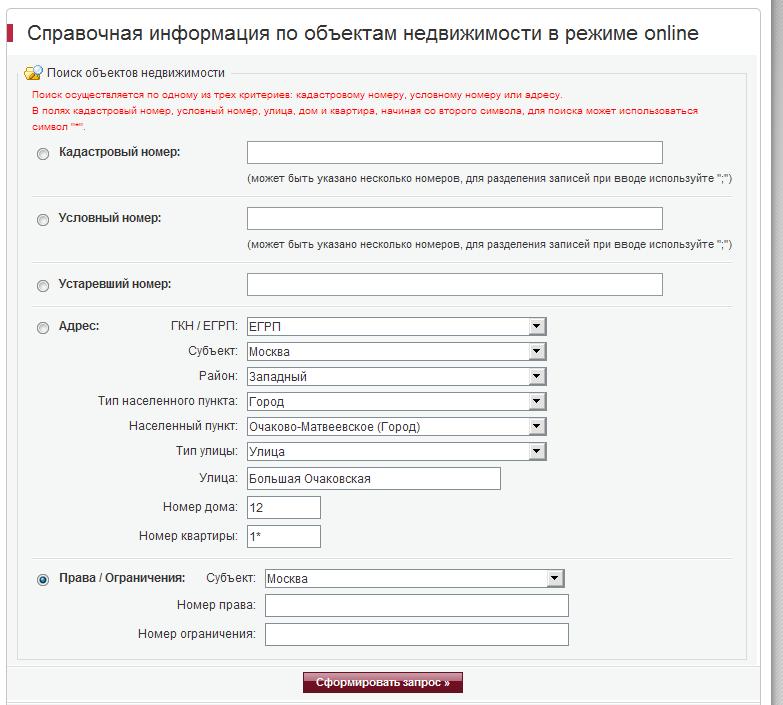Image resolution: width=783 pixels, height=705 pixels.
Task: Click into the Условный номер input field
Action: 455,218
